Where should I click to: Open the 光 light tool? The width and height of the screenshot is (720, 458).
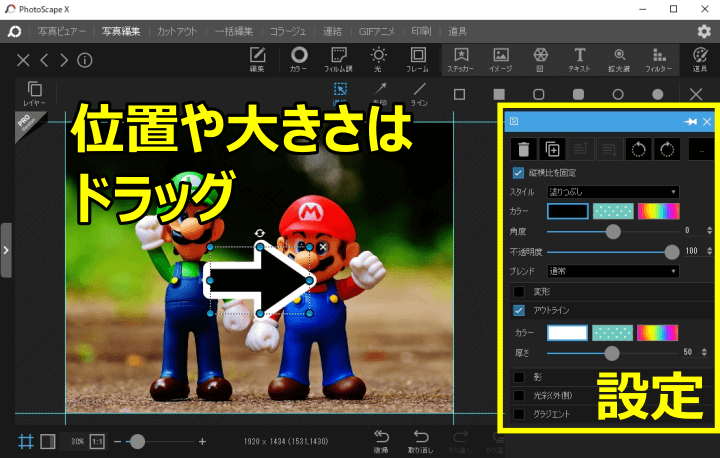(x=378, y=60)
